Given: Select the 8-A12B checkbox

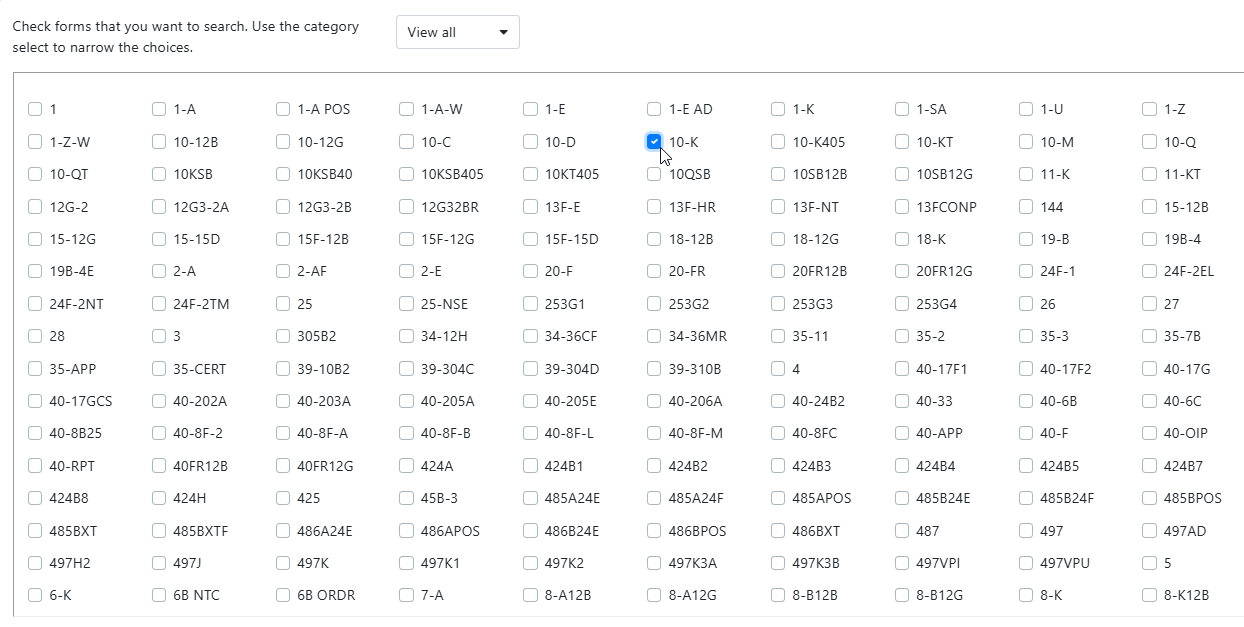Looking at the screenshot, I should (530, 595).
